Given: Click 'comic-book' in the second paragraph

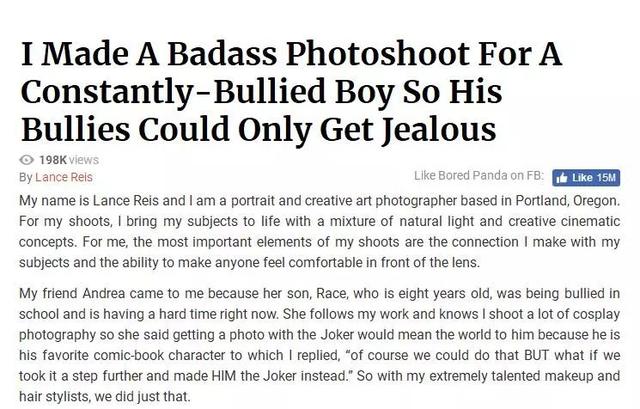Looking at the screenshot, I should pyautogui.click(x=129, y=355).
